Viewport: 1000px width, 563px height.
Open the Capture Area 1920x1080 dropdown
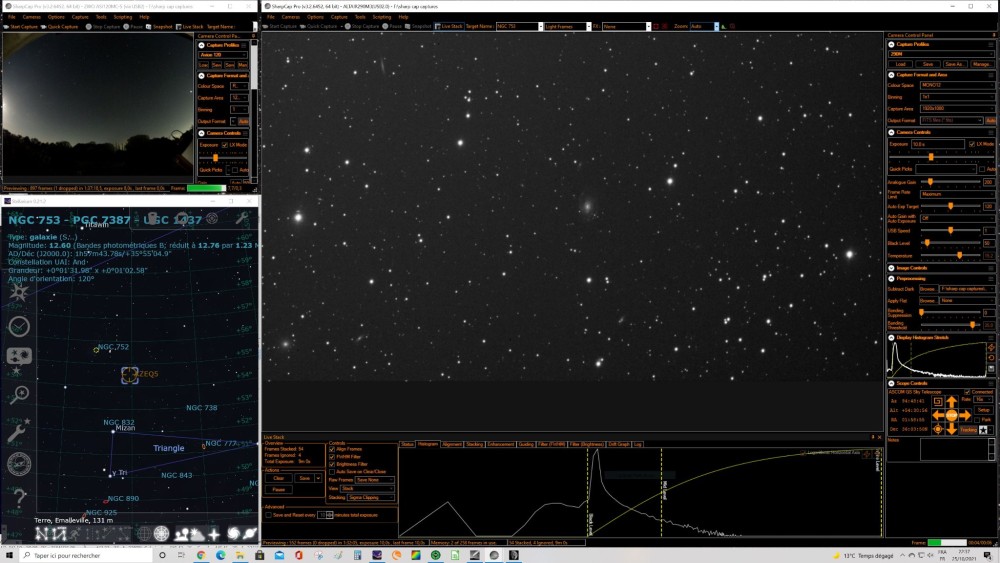point(957,109)
